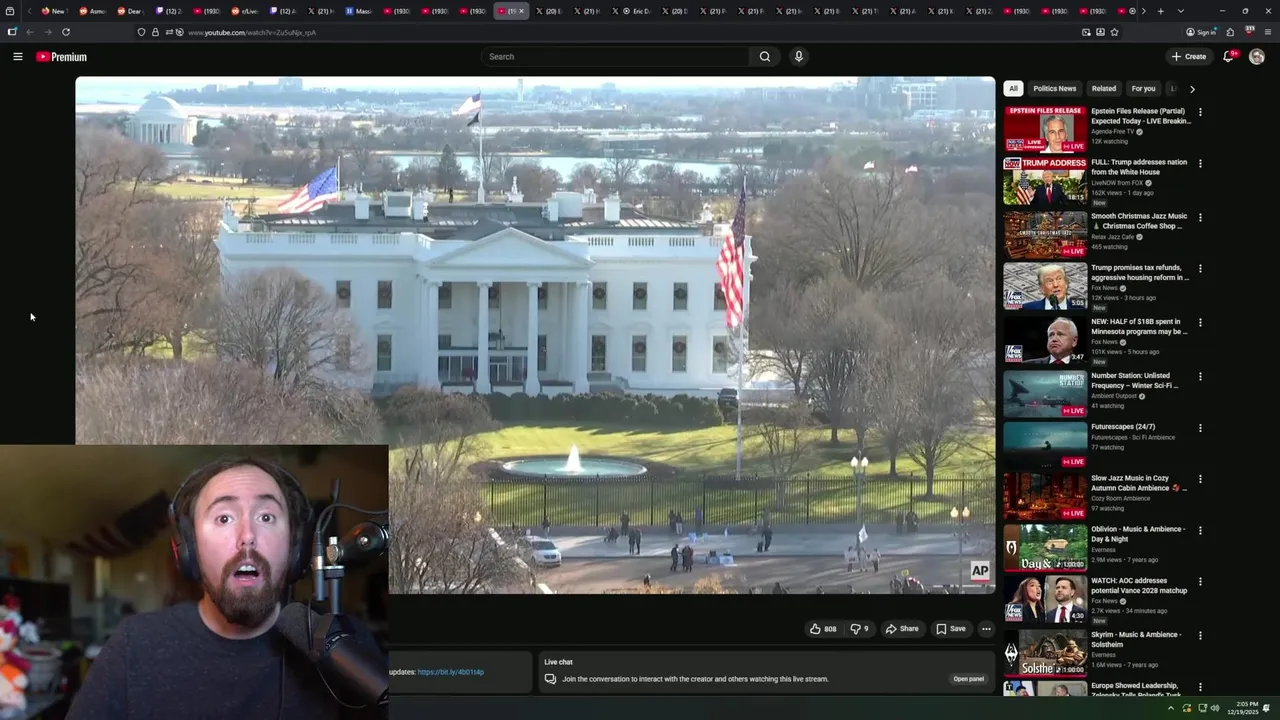1280x720 pixels.
Task: Open browser tab list dropdown
Action: (x=1180, y=11)
